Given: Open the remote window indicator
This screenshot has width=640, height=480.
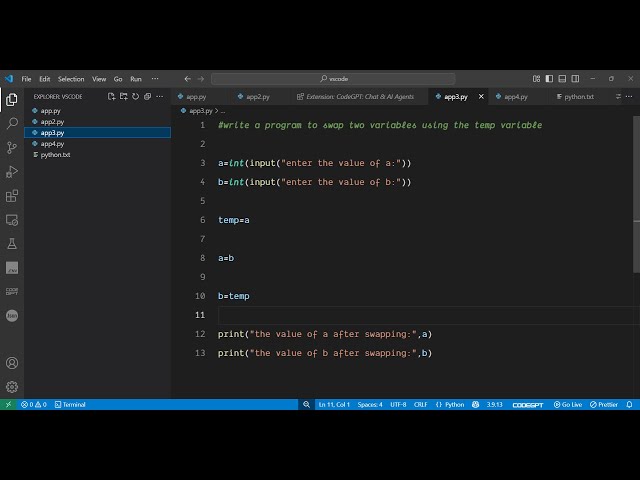Looking at the screenshot, I should click(x=8, y=404).
